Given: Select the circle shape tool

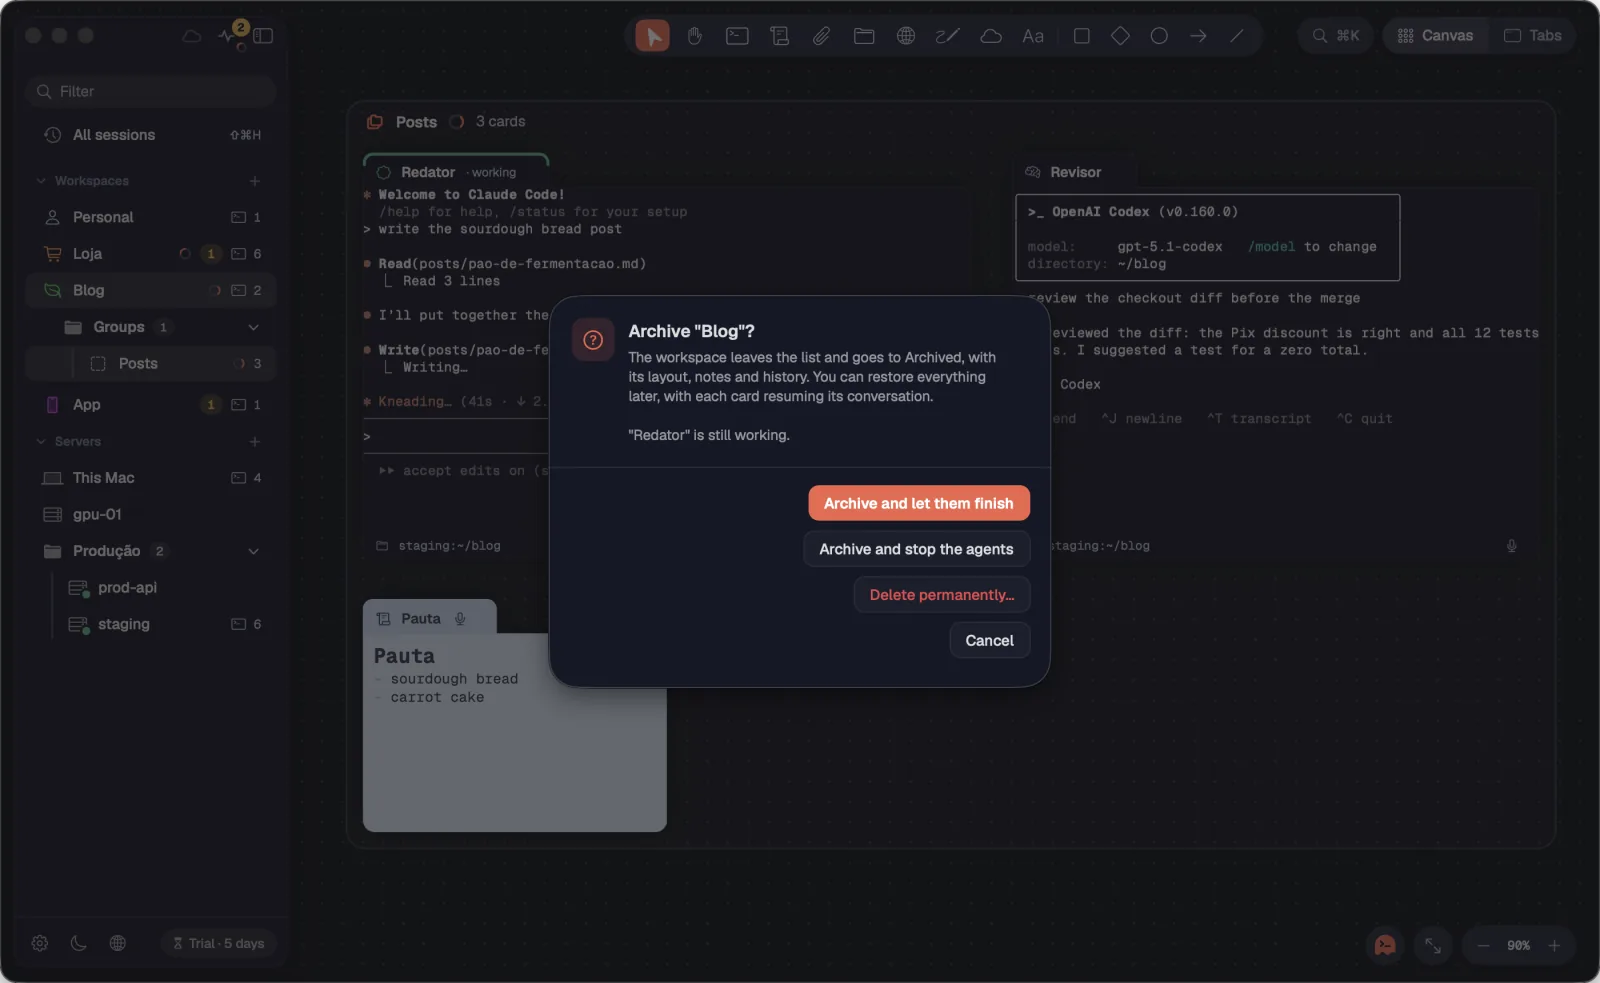Looking at the screenshot, I should coord(1159,36).
